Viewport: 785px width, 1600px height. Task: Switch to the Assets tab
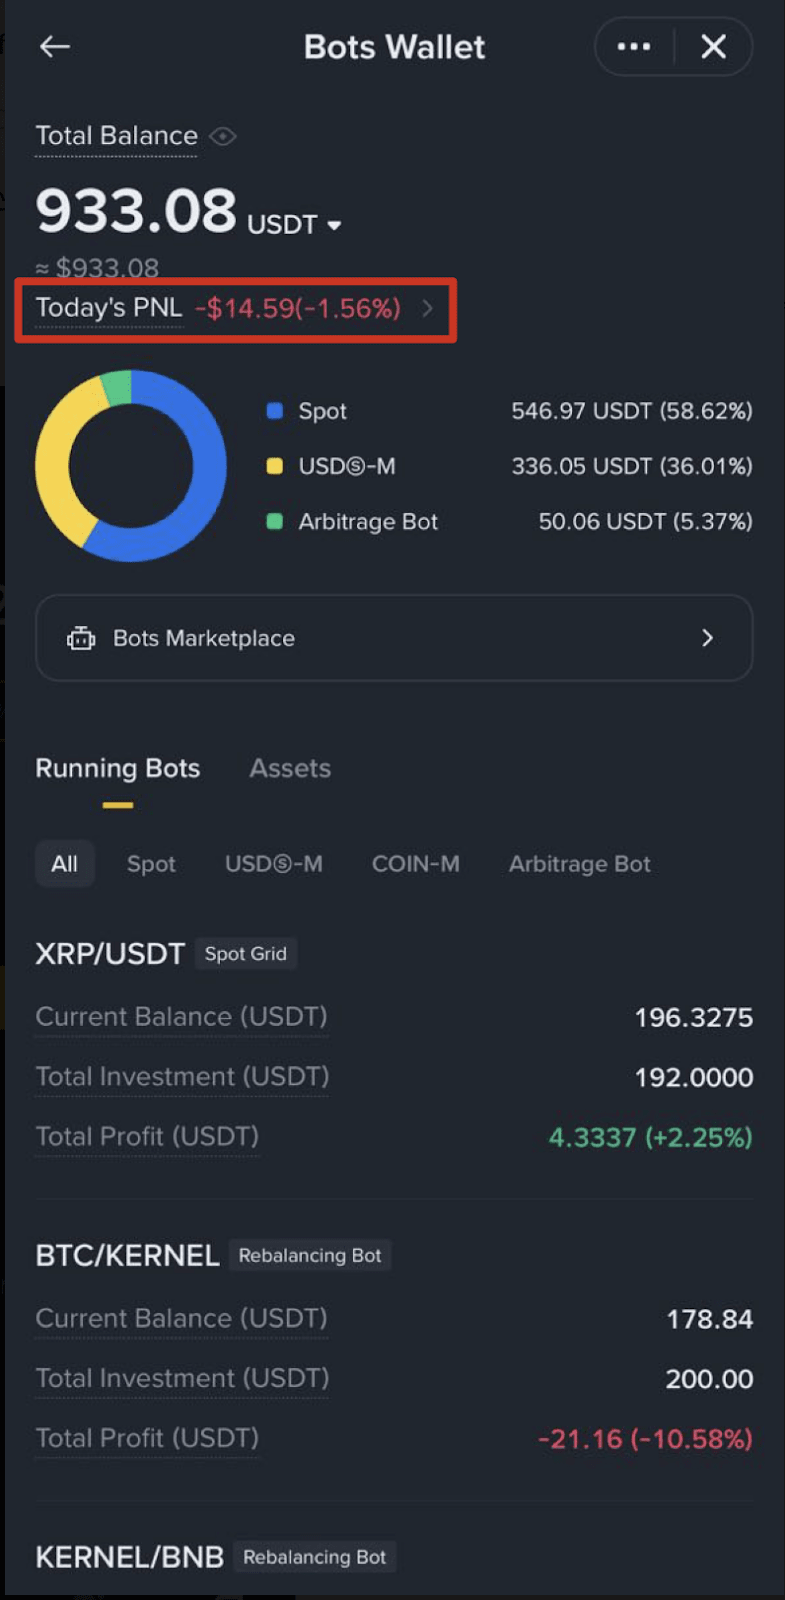click(x=290, y=768)
